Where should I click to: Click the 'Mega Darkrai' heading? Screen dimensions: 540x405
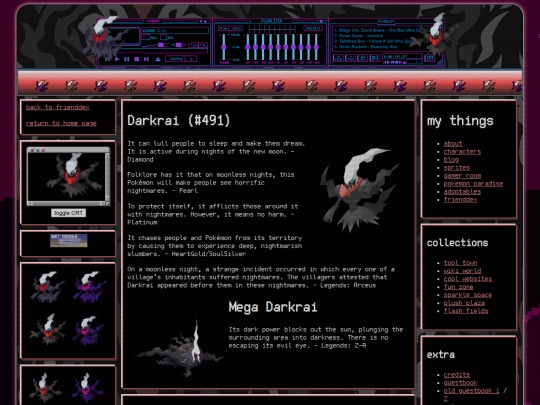[272, 307]
